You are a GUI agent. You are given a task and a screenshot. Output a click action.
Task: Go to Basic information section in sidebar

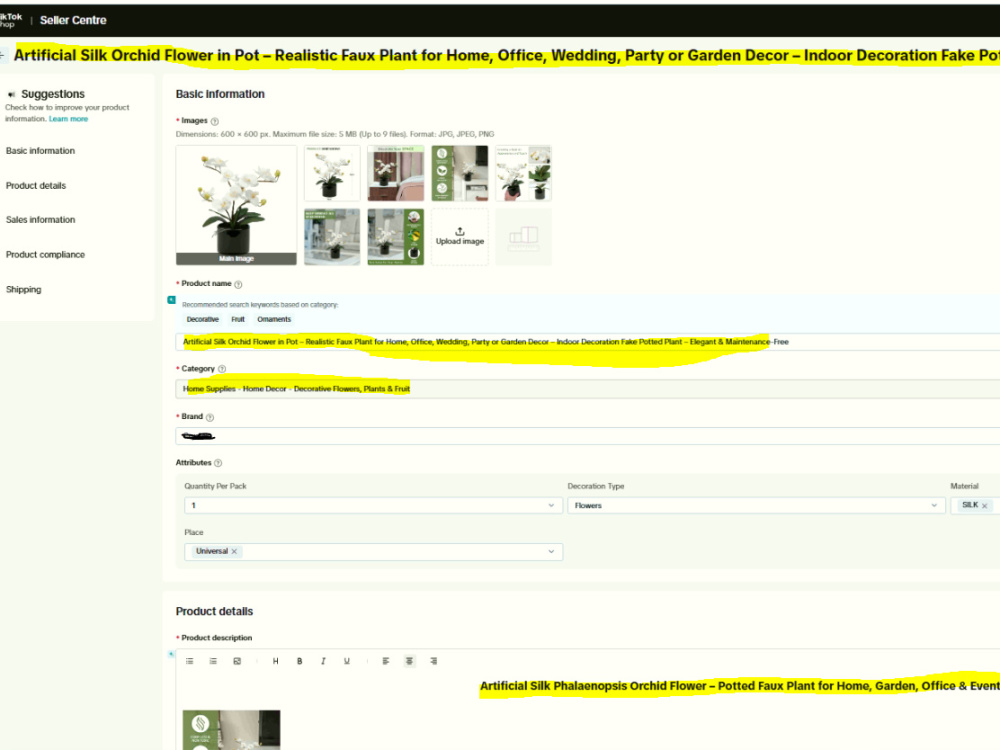pos(40,151)
